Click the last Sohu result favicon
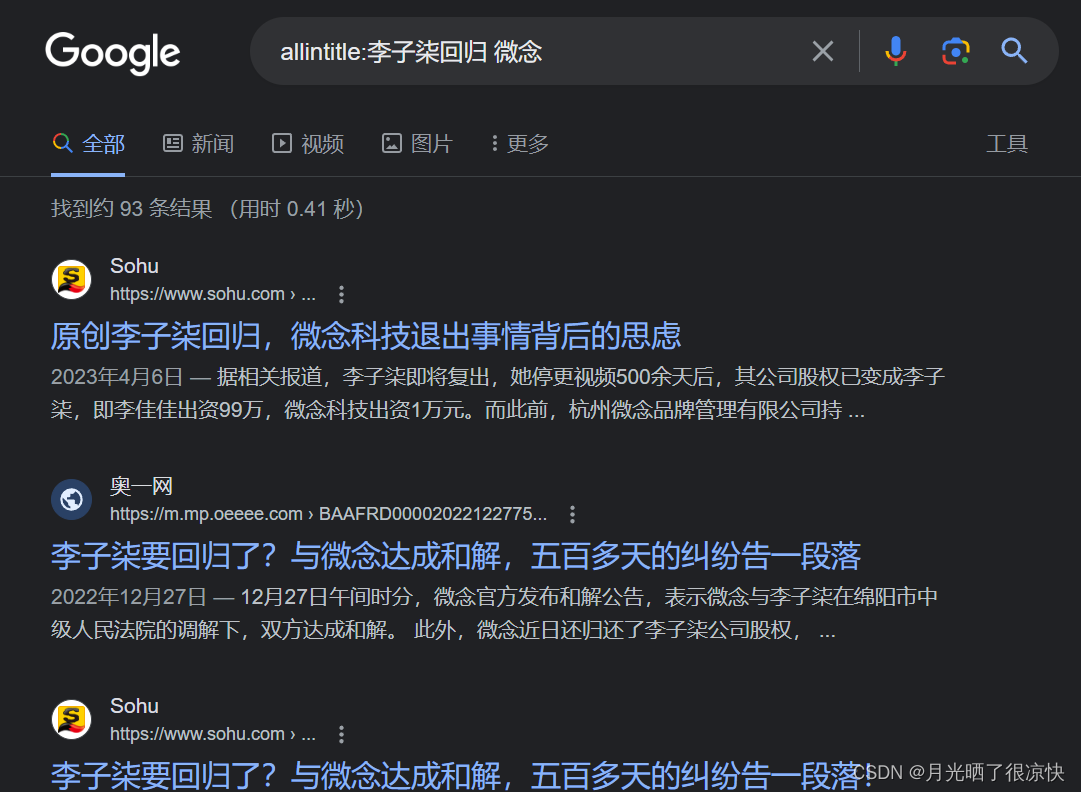This screenshot has width=1081, height=792. 72,720
